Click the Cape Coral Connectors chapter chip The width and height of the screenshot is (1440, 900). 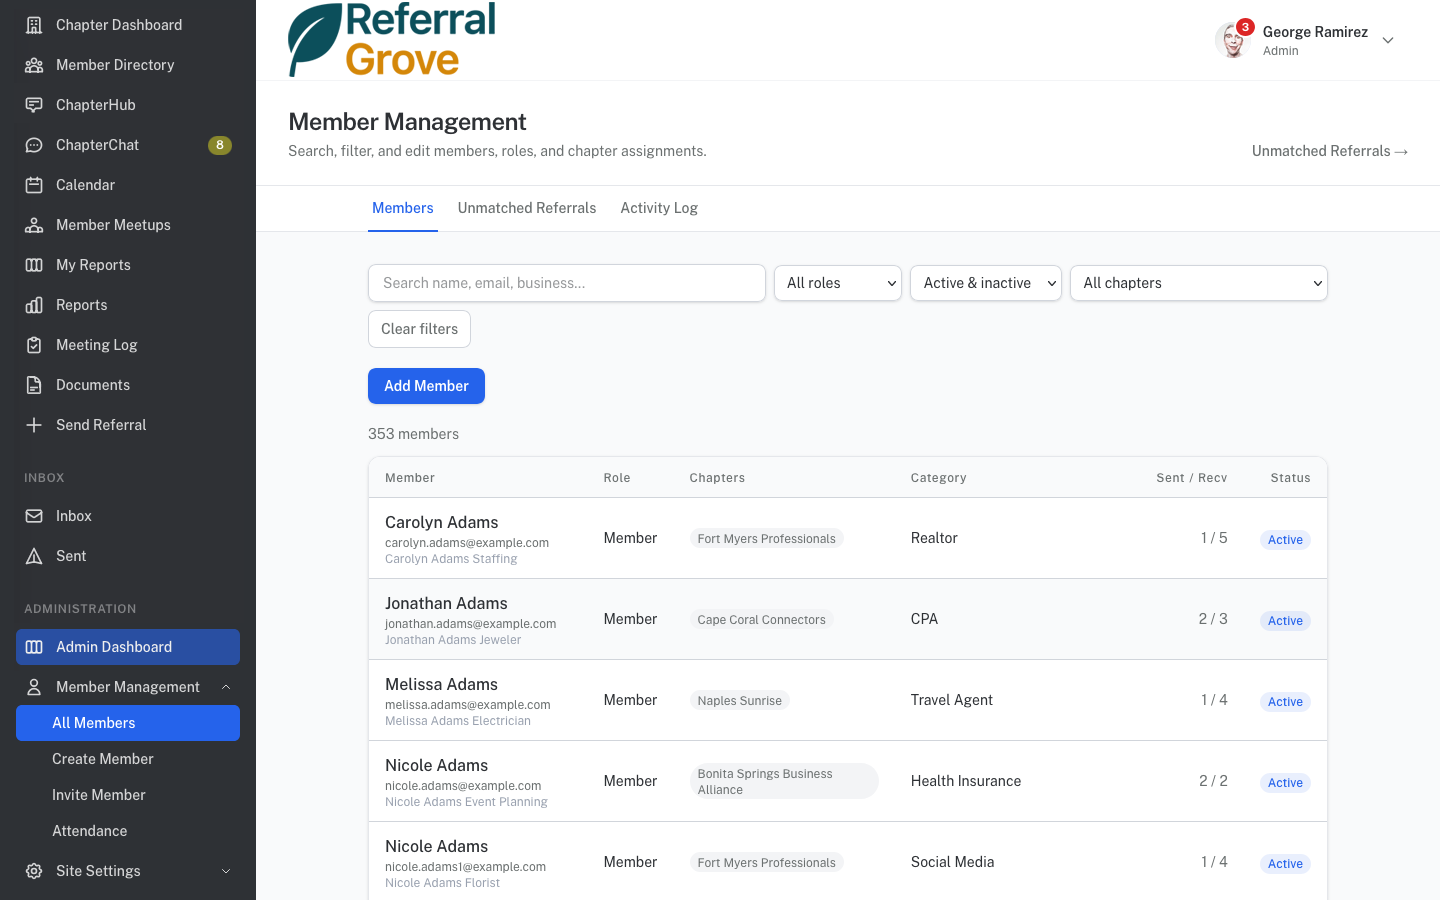762,619
